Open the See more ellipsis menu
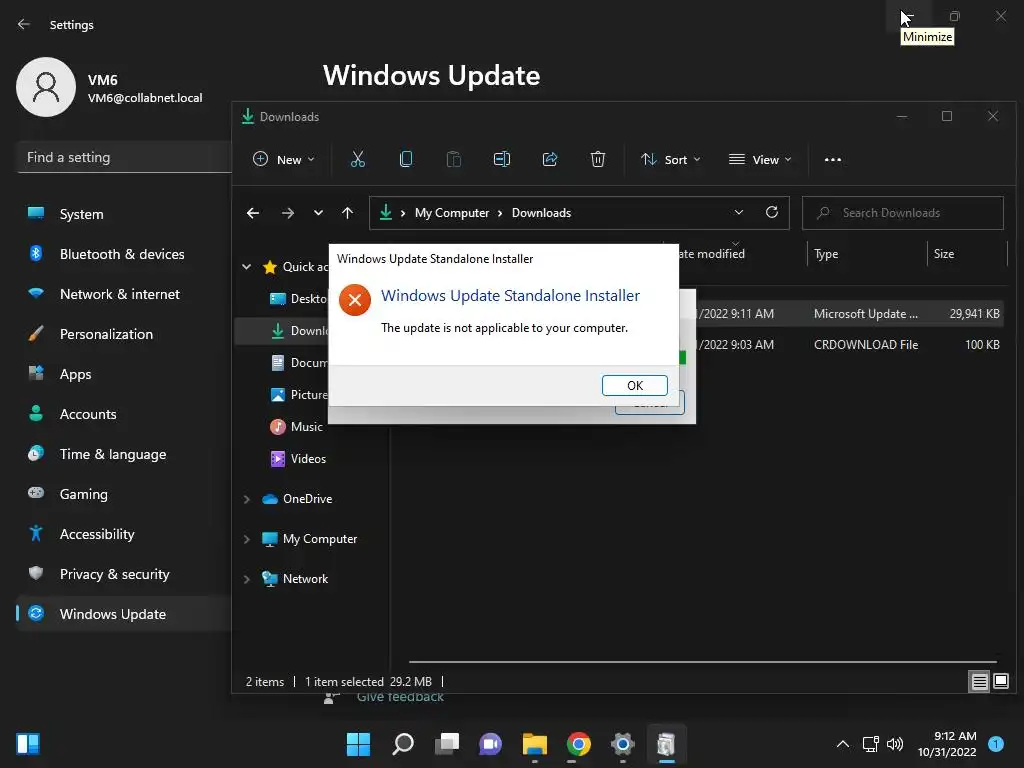This screenshot has width=1024, height=768. 833,159
